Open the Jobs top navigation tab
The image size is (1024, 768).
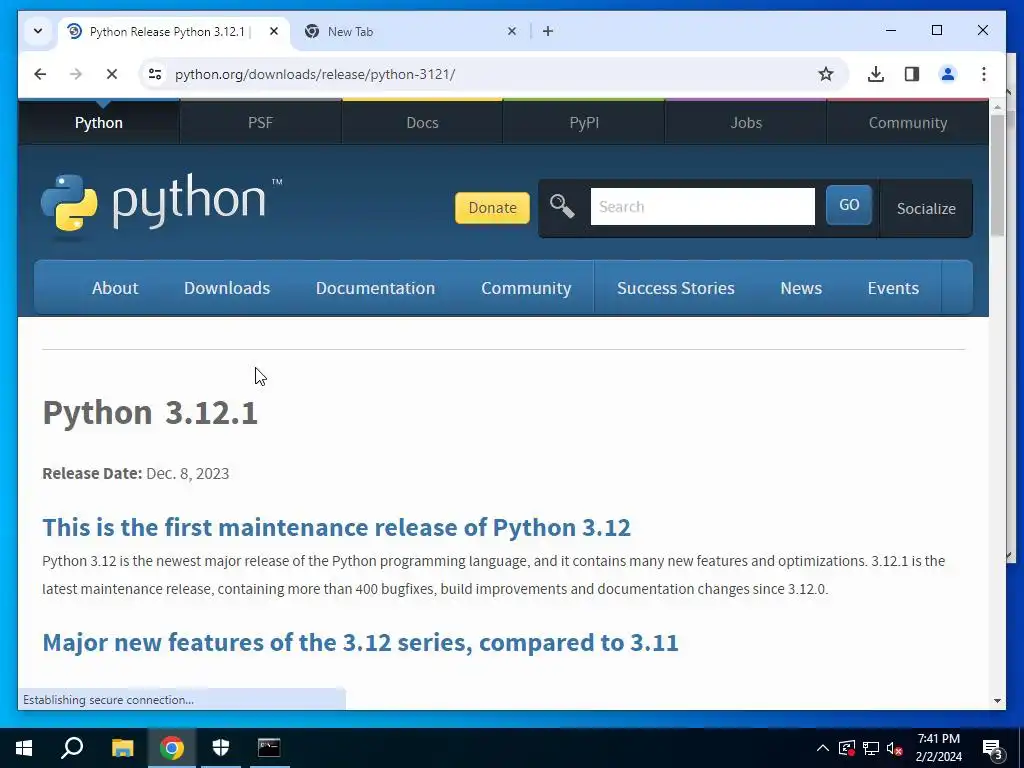746,123
